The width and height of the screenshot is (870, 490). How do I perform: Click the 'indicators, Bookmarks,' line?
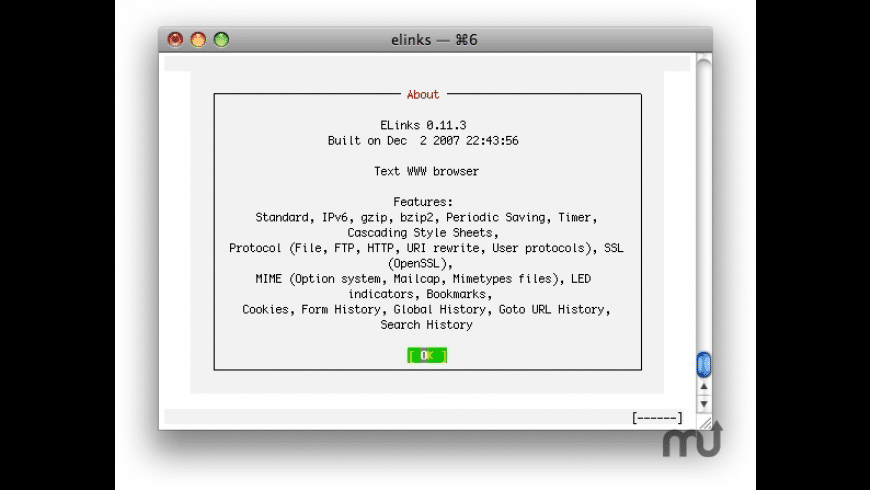420,294
